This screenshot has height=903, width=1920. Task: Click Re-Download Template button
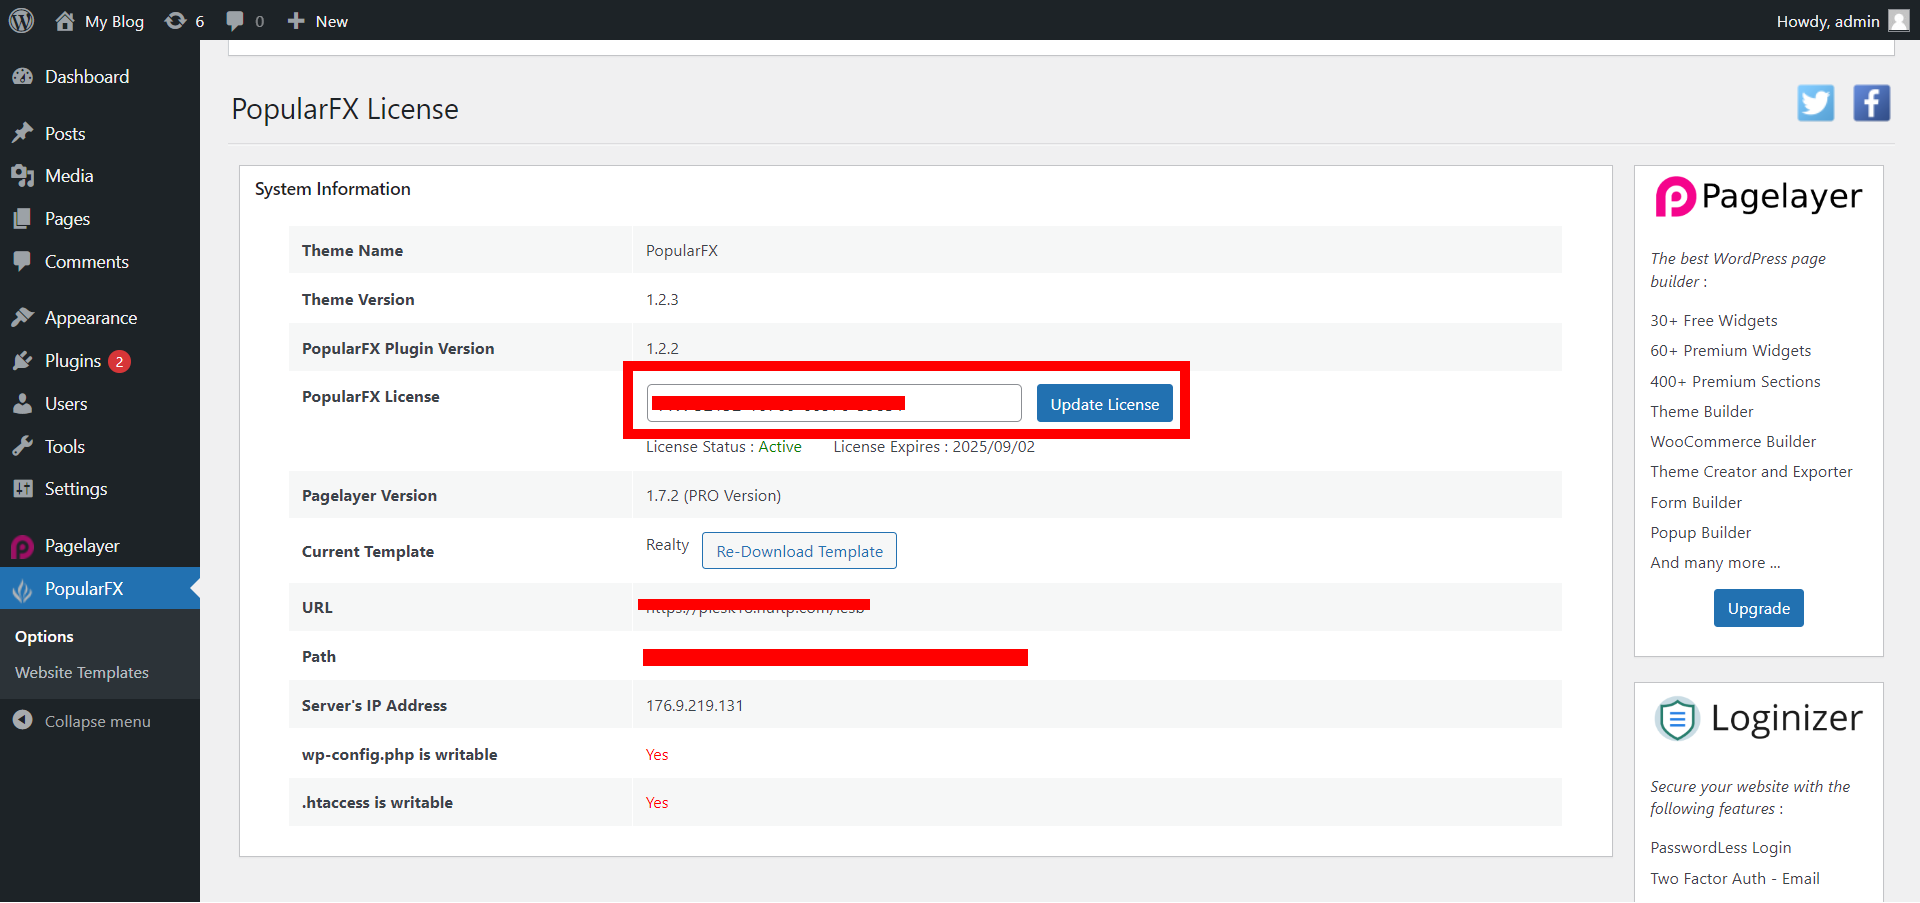(799, 551)
